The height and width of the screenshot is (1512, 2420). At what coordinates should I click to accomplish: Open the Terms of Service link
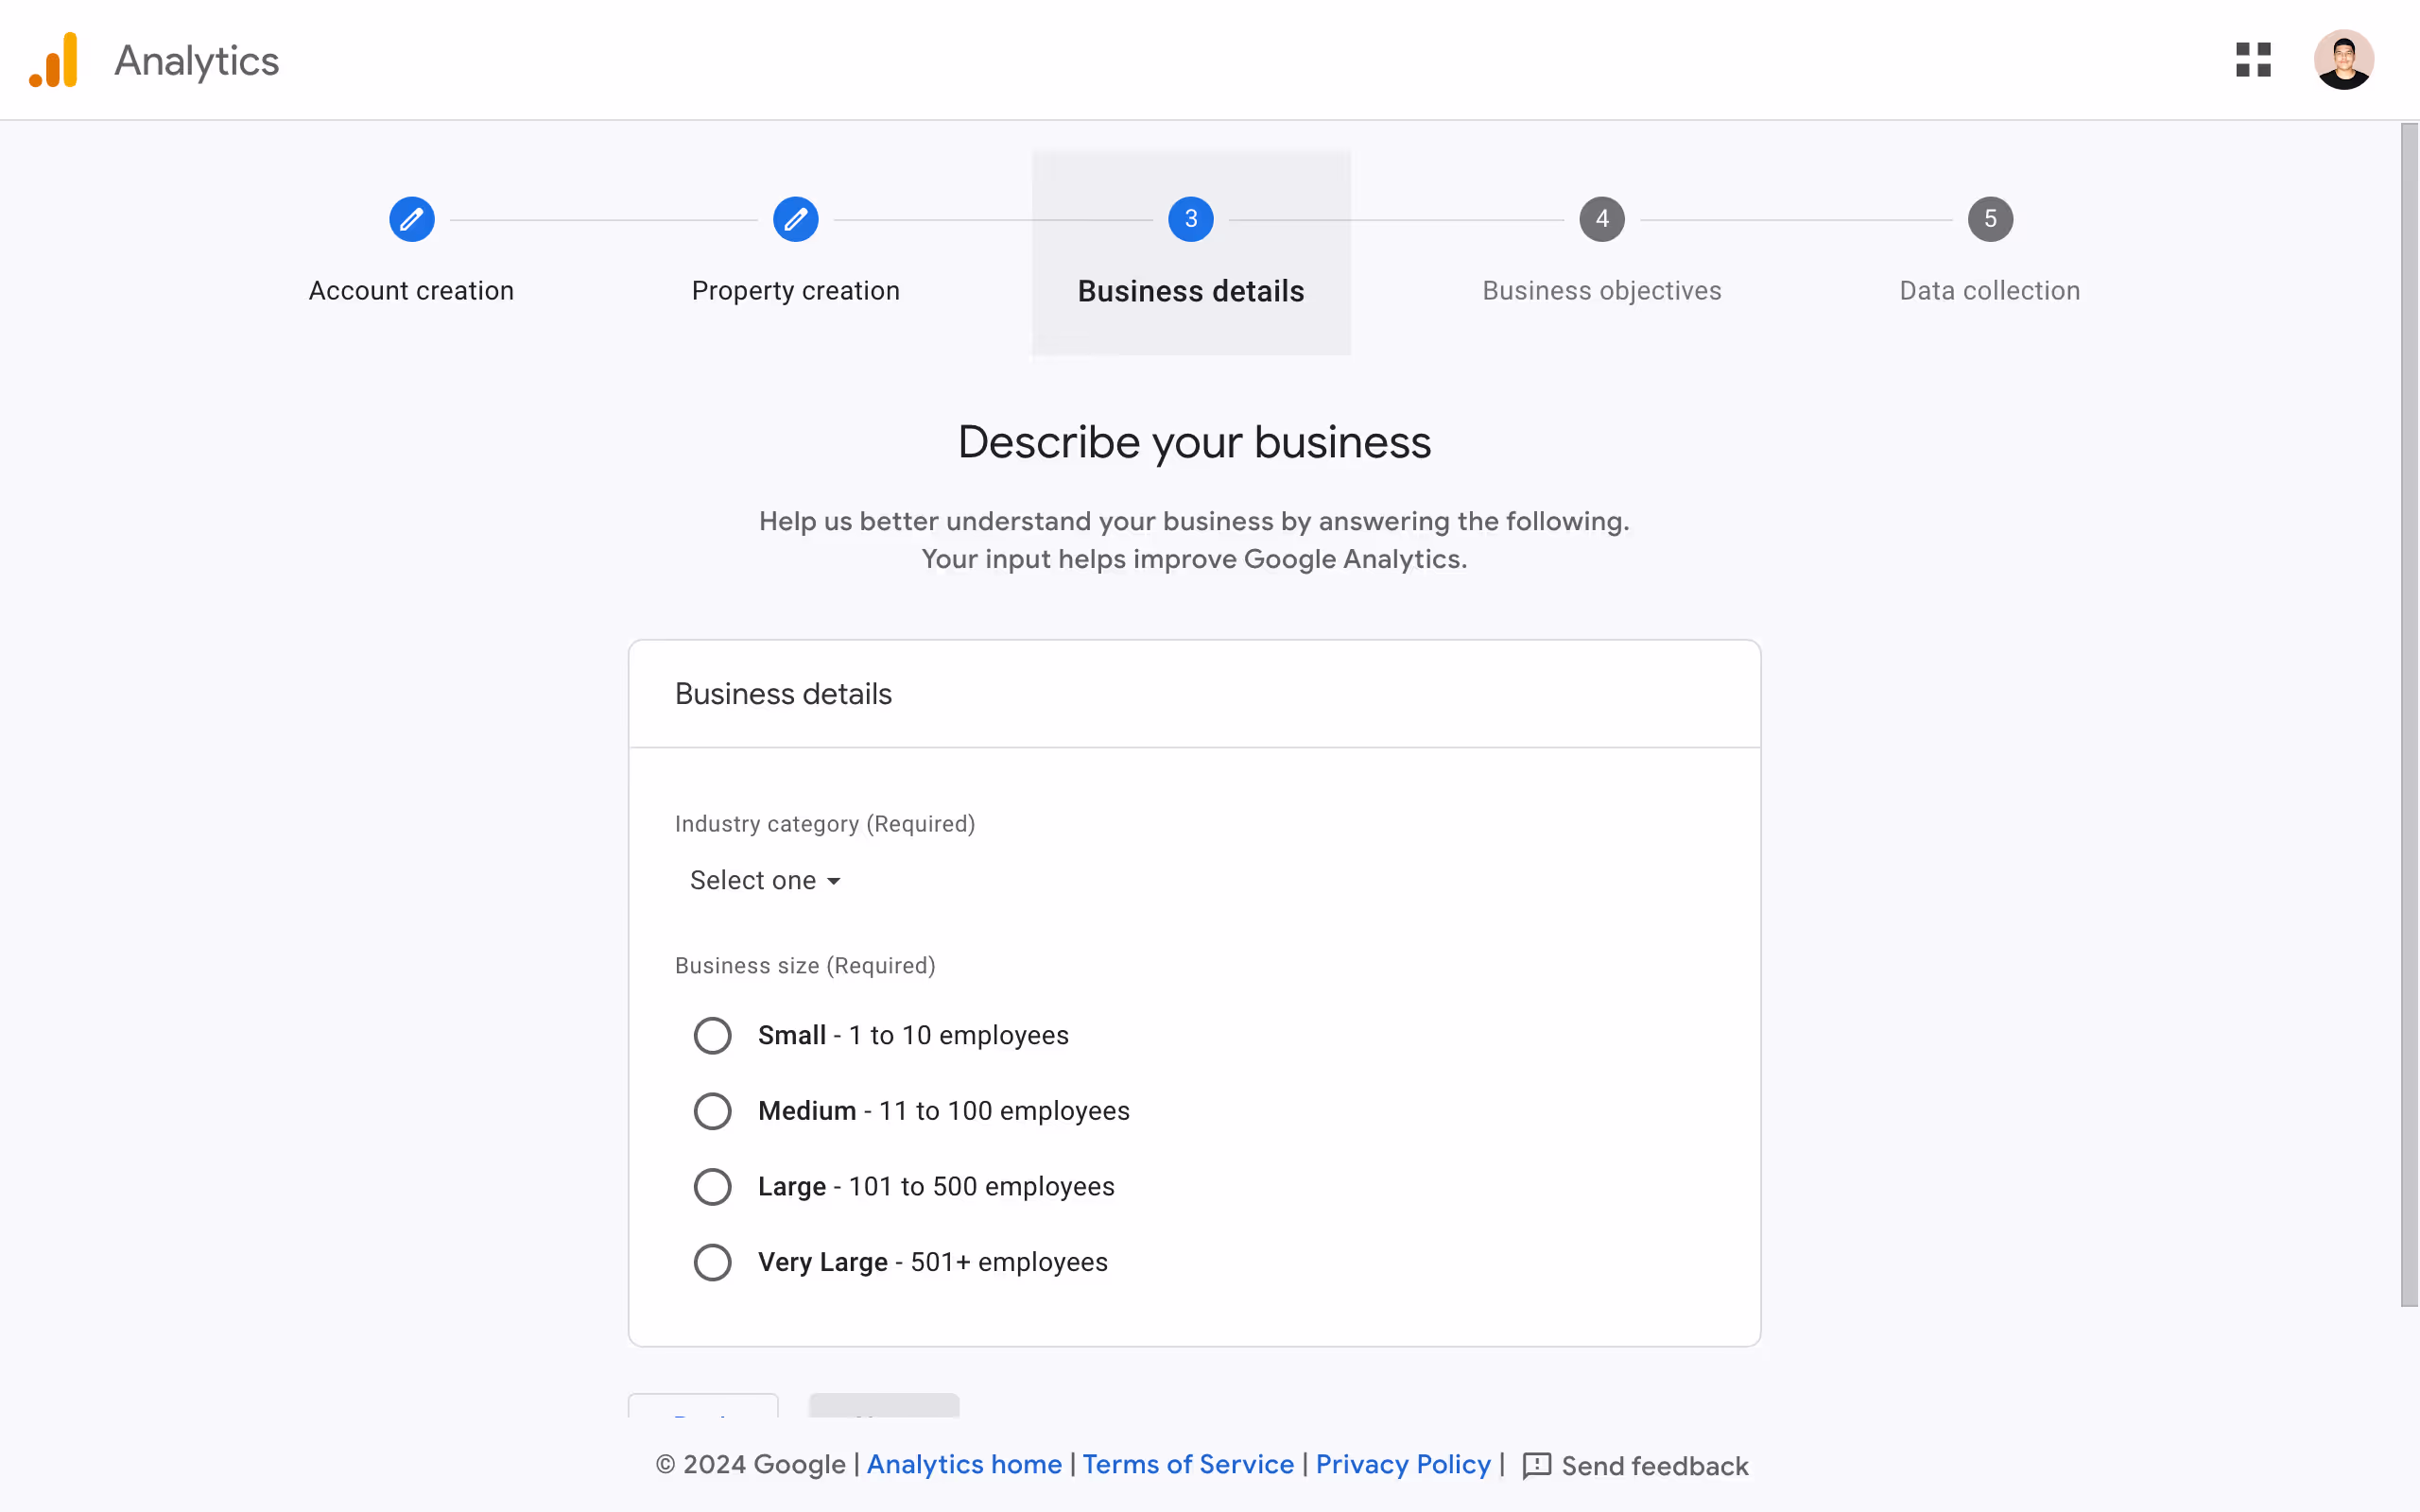pos(1187,1464)
